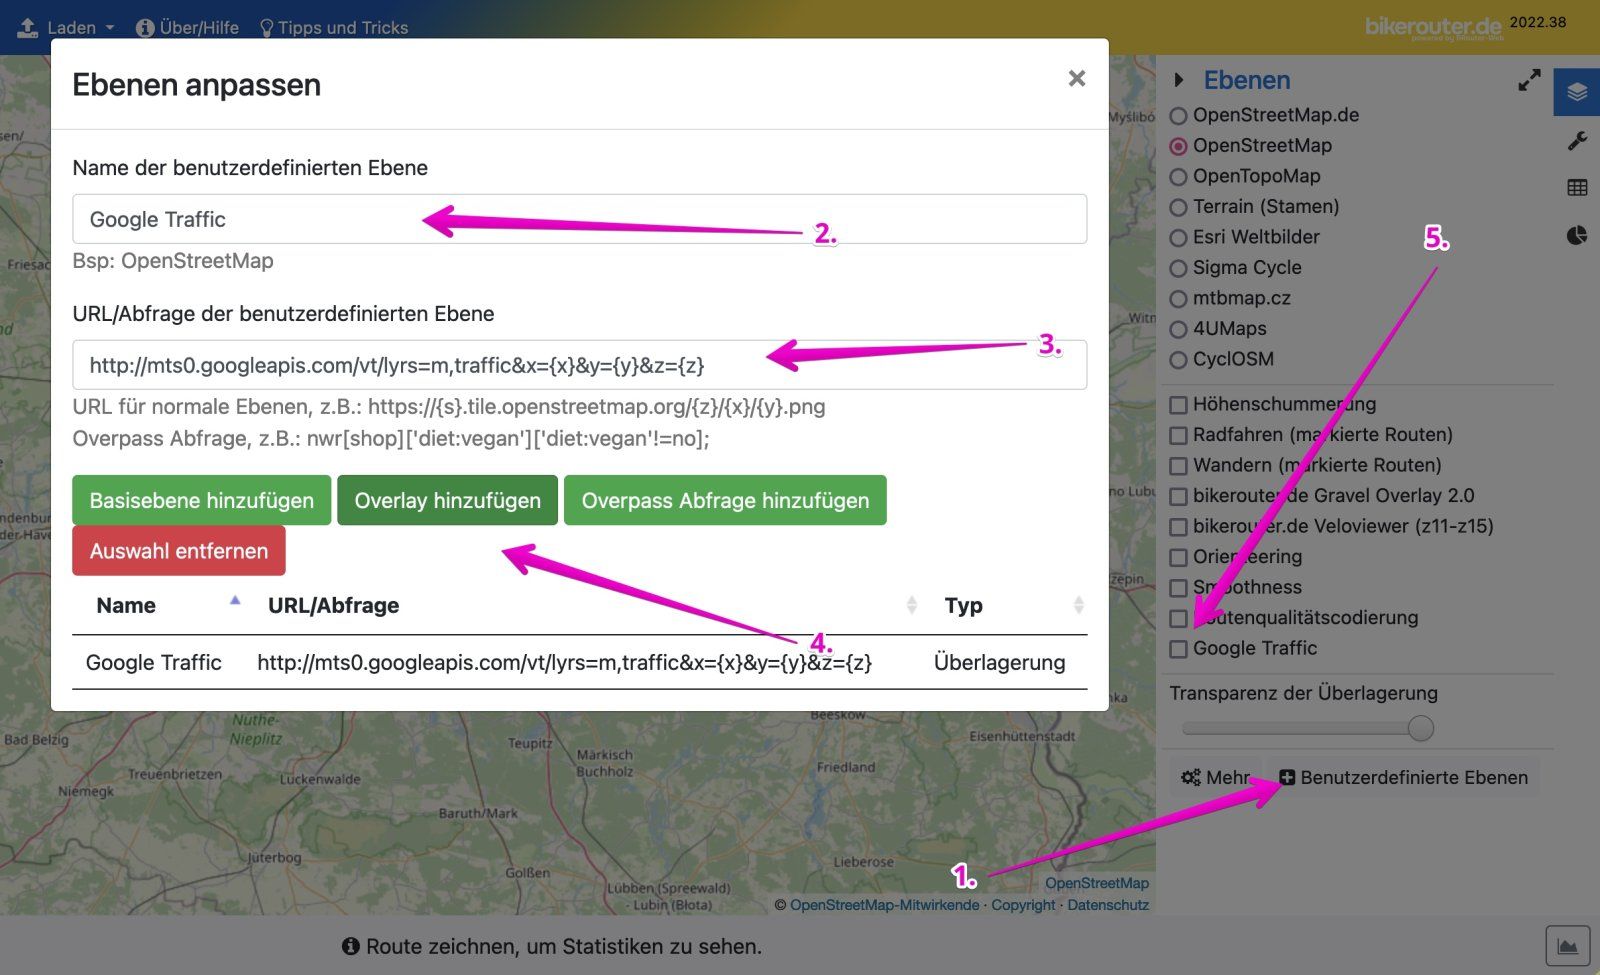
Task: Click Overlay hinzufügen button
Action: point(447,500)
